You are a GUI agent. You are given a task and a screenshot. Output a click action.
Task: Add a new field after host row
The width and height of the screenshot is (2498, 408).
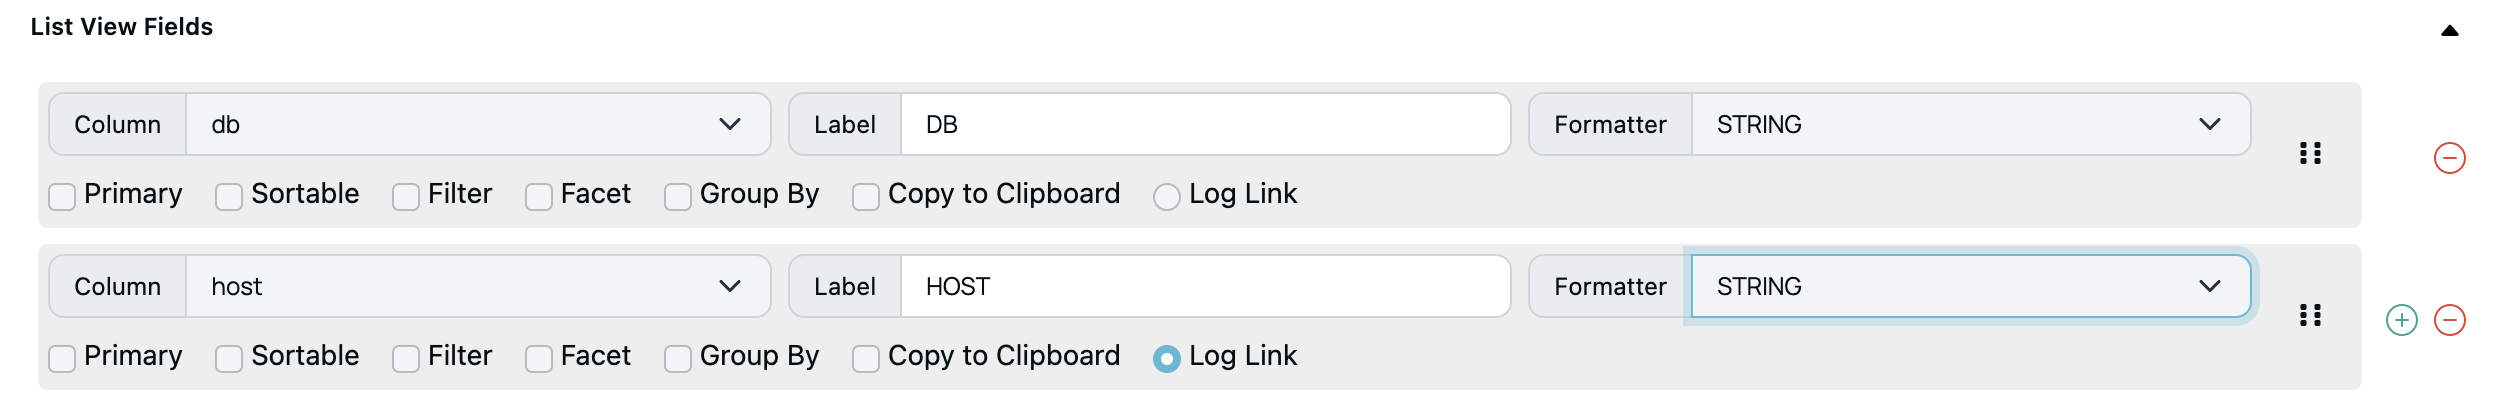2401,320
